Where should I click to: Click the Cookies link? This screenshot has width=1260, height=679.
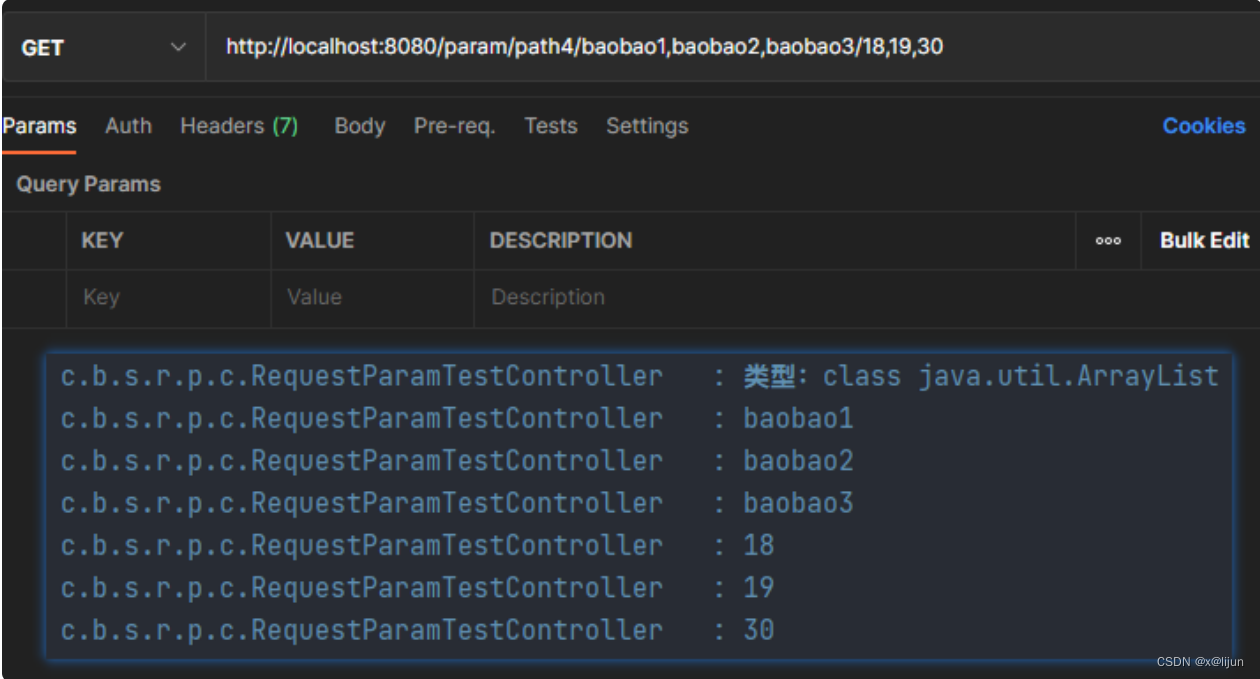1203,126
